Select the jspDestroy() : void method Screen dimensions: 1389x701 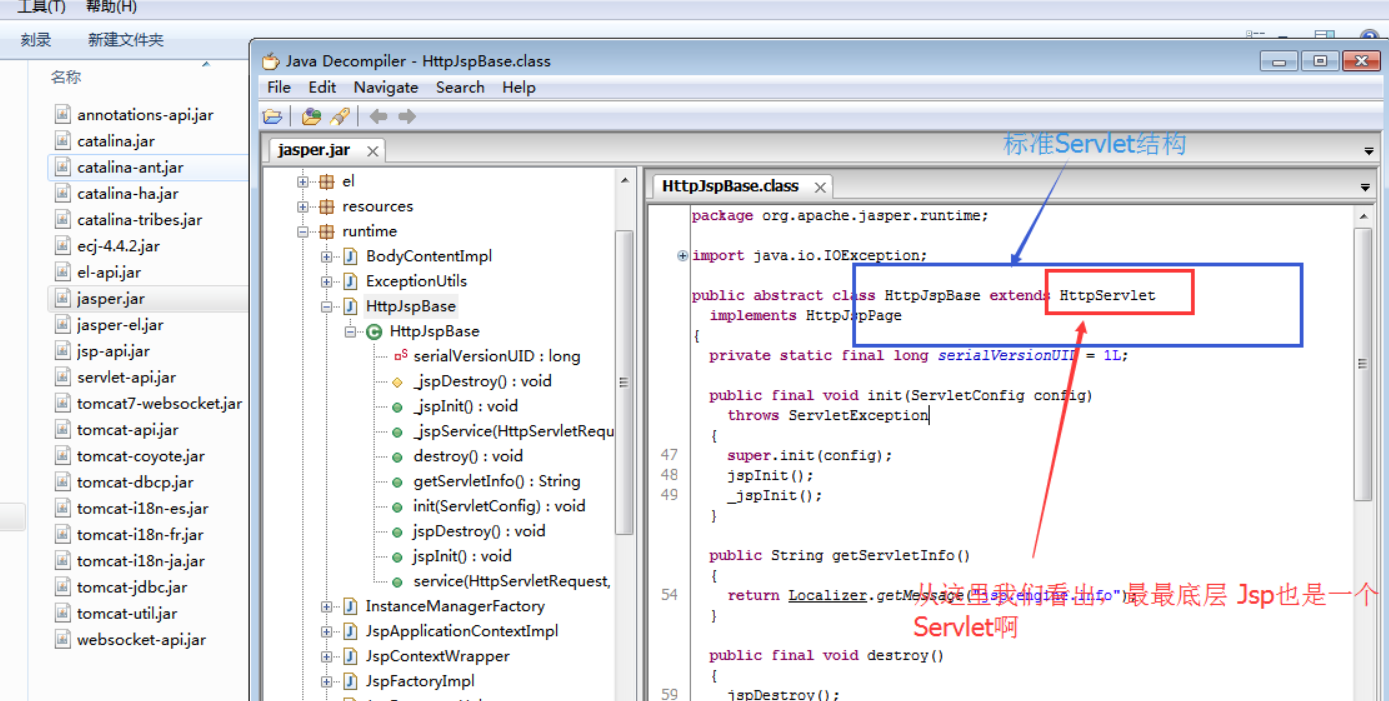click(479, 531)
